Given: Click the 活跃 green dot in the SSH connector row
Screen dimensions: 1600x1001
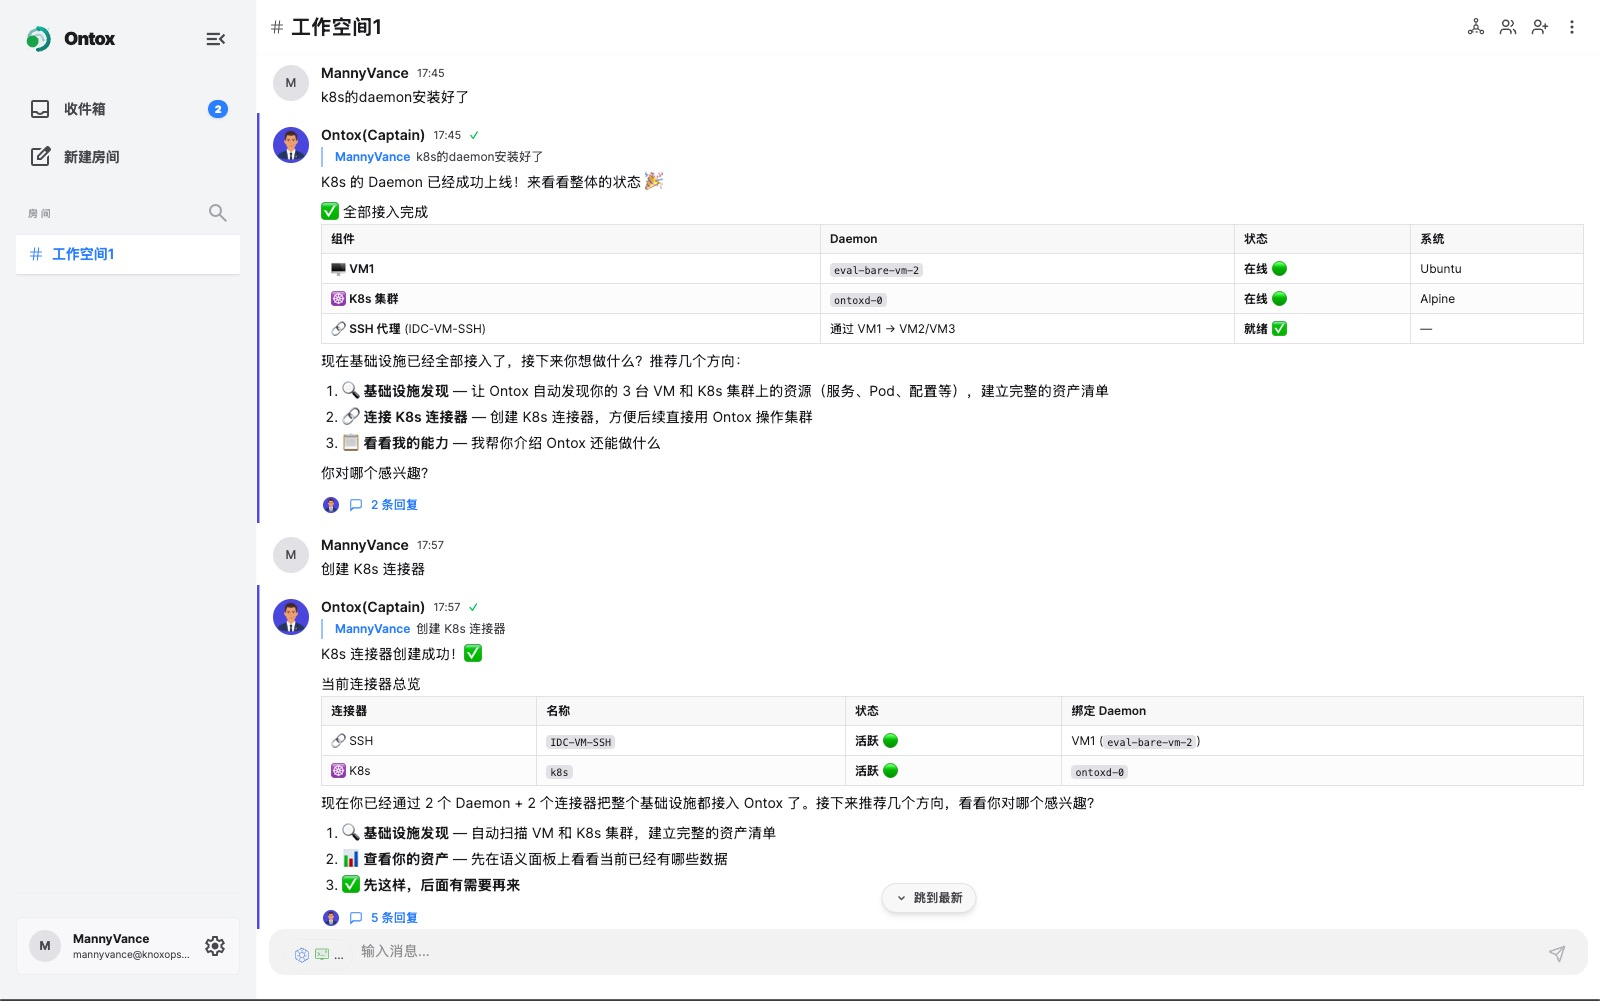Looking at the screenshot, I should (891, 741).
